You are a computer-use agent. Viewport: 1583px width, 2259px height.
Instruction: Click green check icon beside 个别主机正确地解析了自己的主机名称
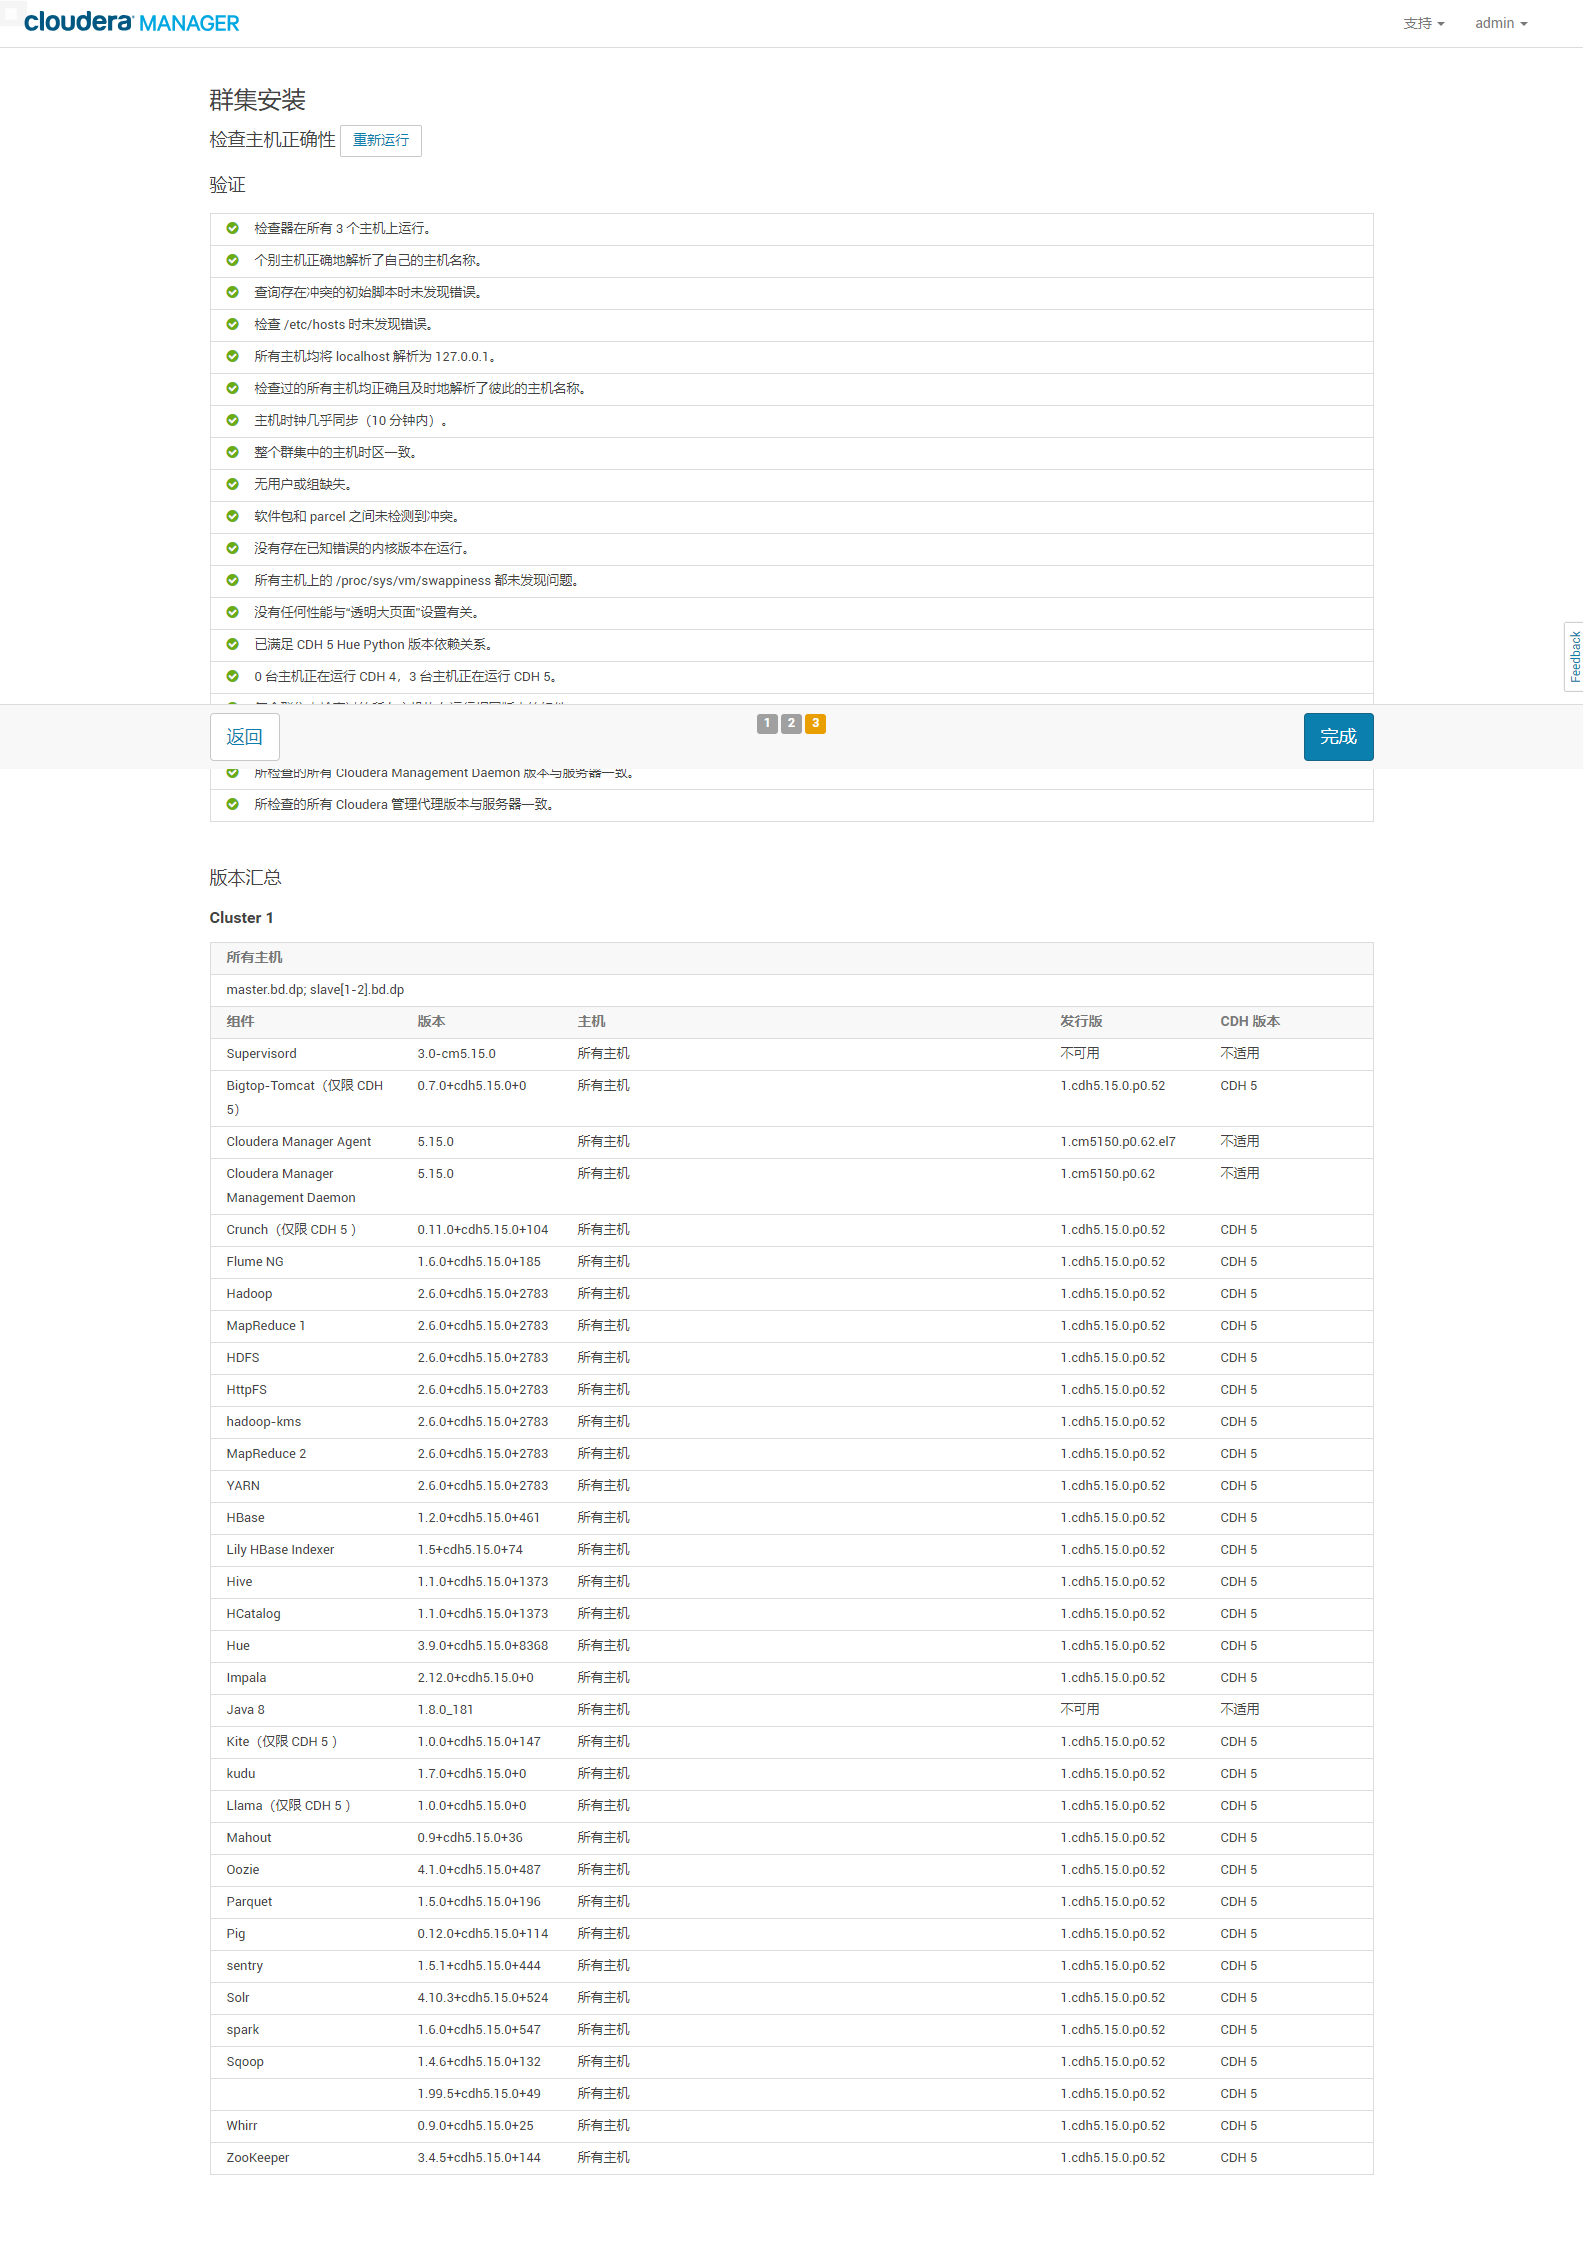click(232, 260)
